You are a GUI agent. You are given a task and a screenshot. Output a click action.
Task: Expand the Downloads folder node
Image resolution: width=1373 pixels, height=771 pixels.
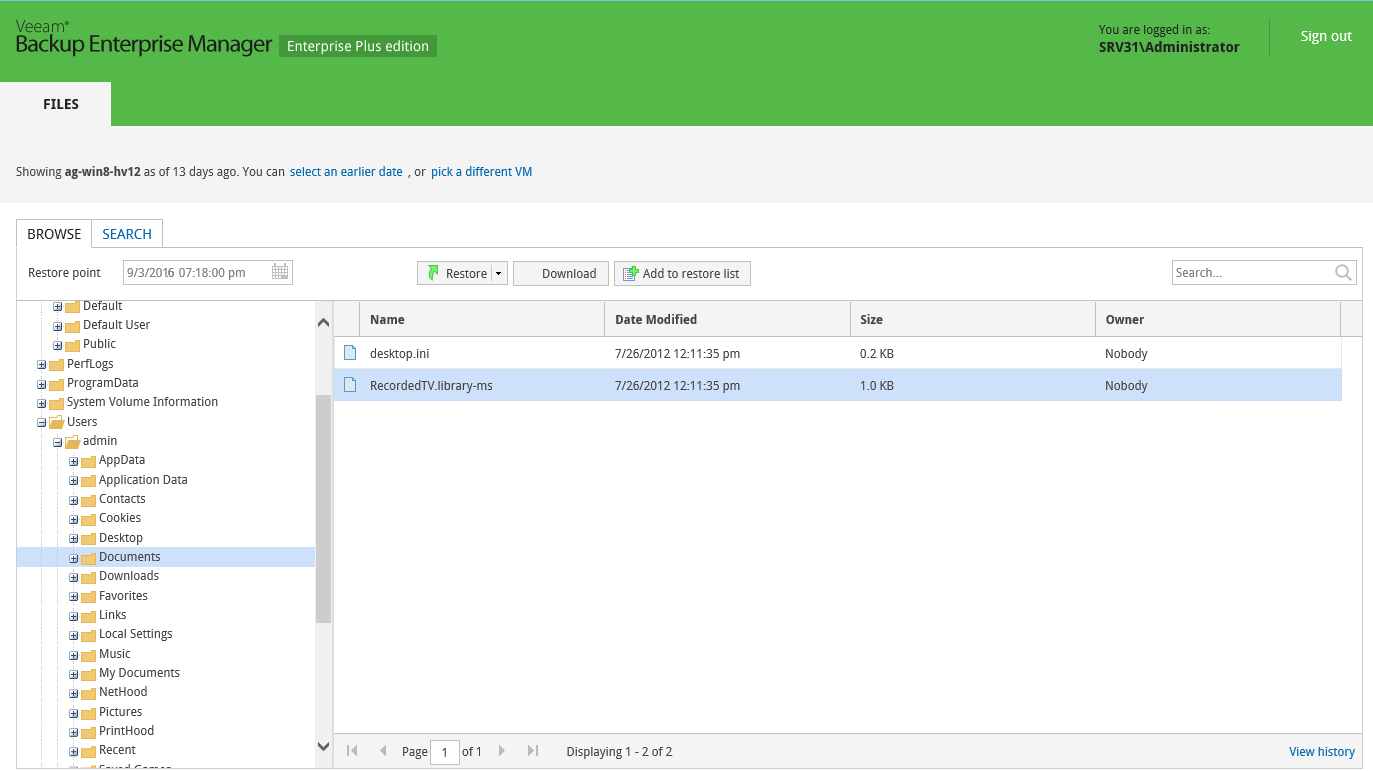pos(74,577)
